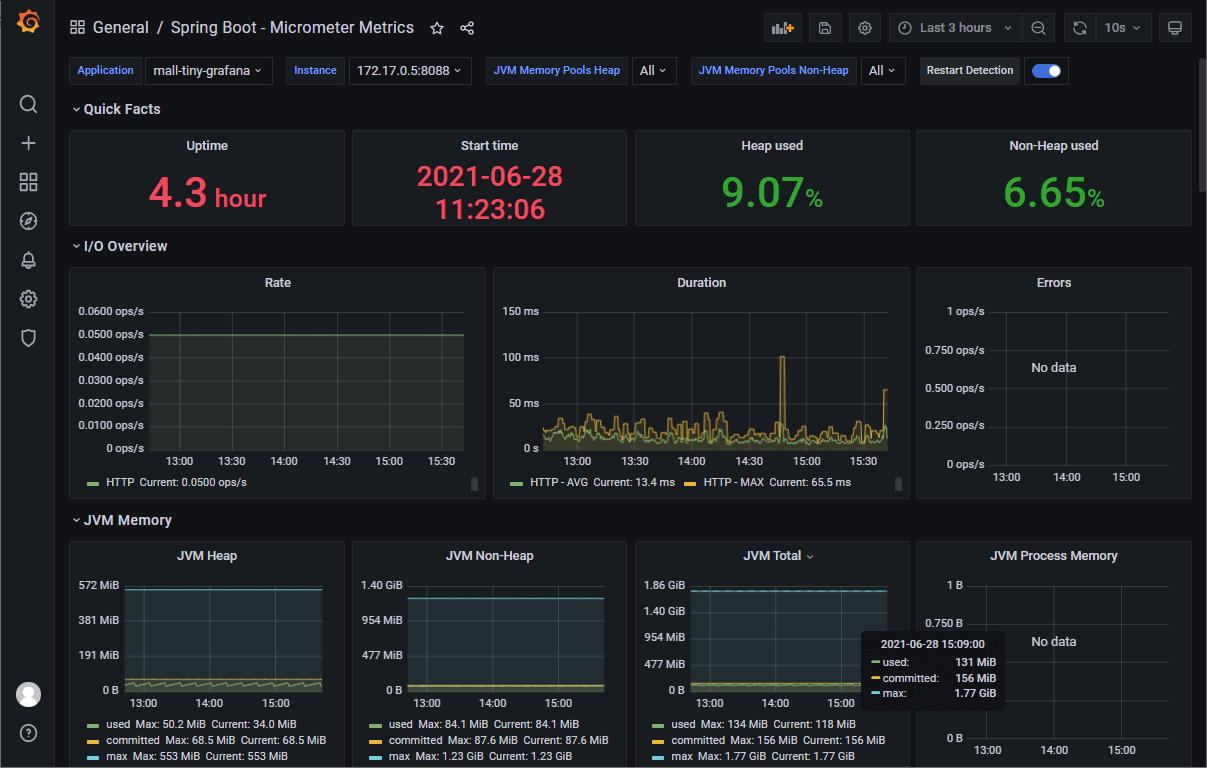The height and width of the screenshot is (768, 1207).
Task: Click the cycle view mode monitor icon
Action: [1175, 28]
